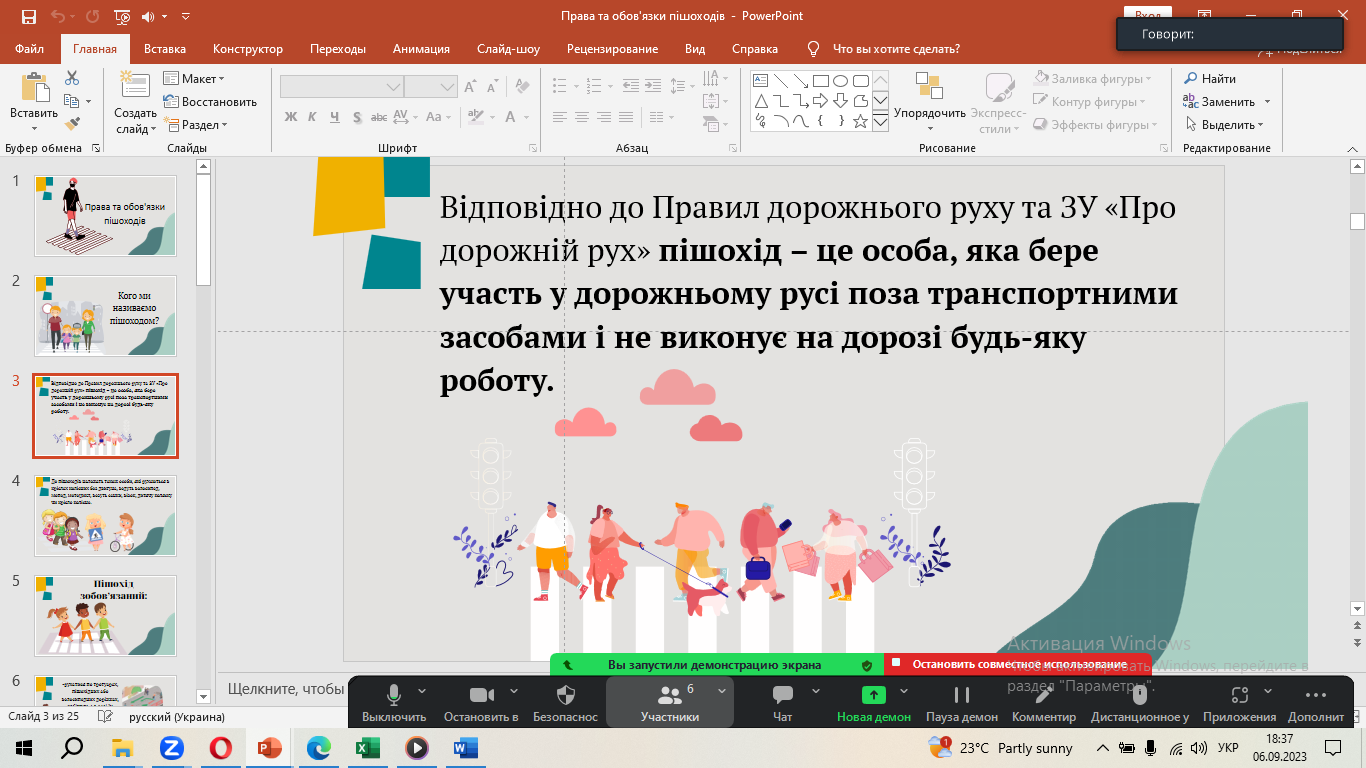Open Zoom Участники participants panel
The width and height of the screenshot is (1366, 768).
tap(669, 702)
